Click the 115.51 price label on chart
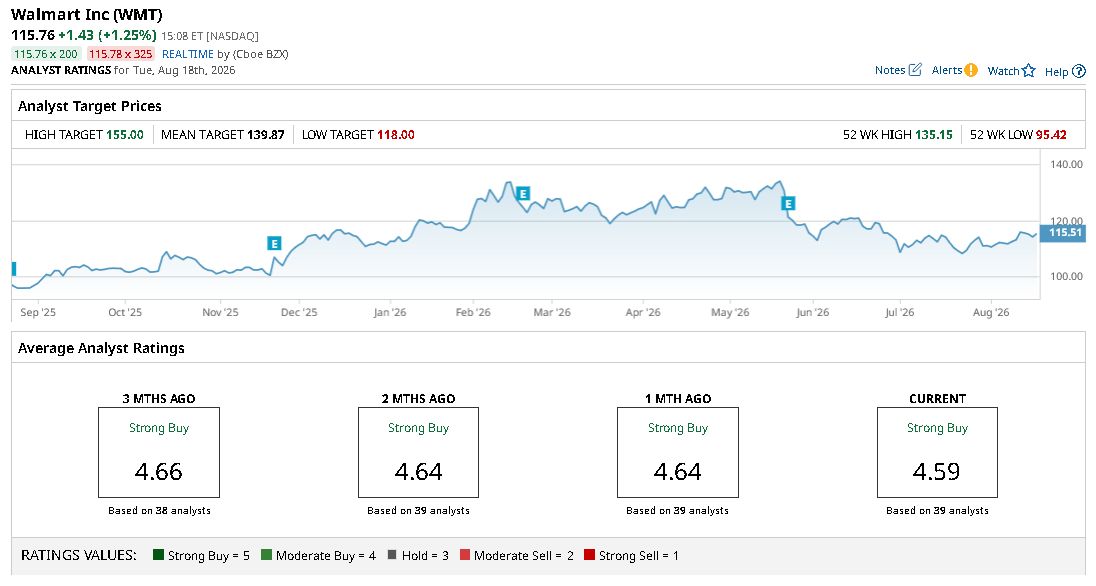 pyautogui.click(x=1064, y=233)
